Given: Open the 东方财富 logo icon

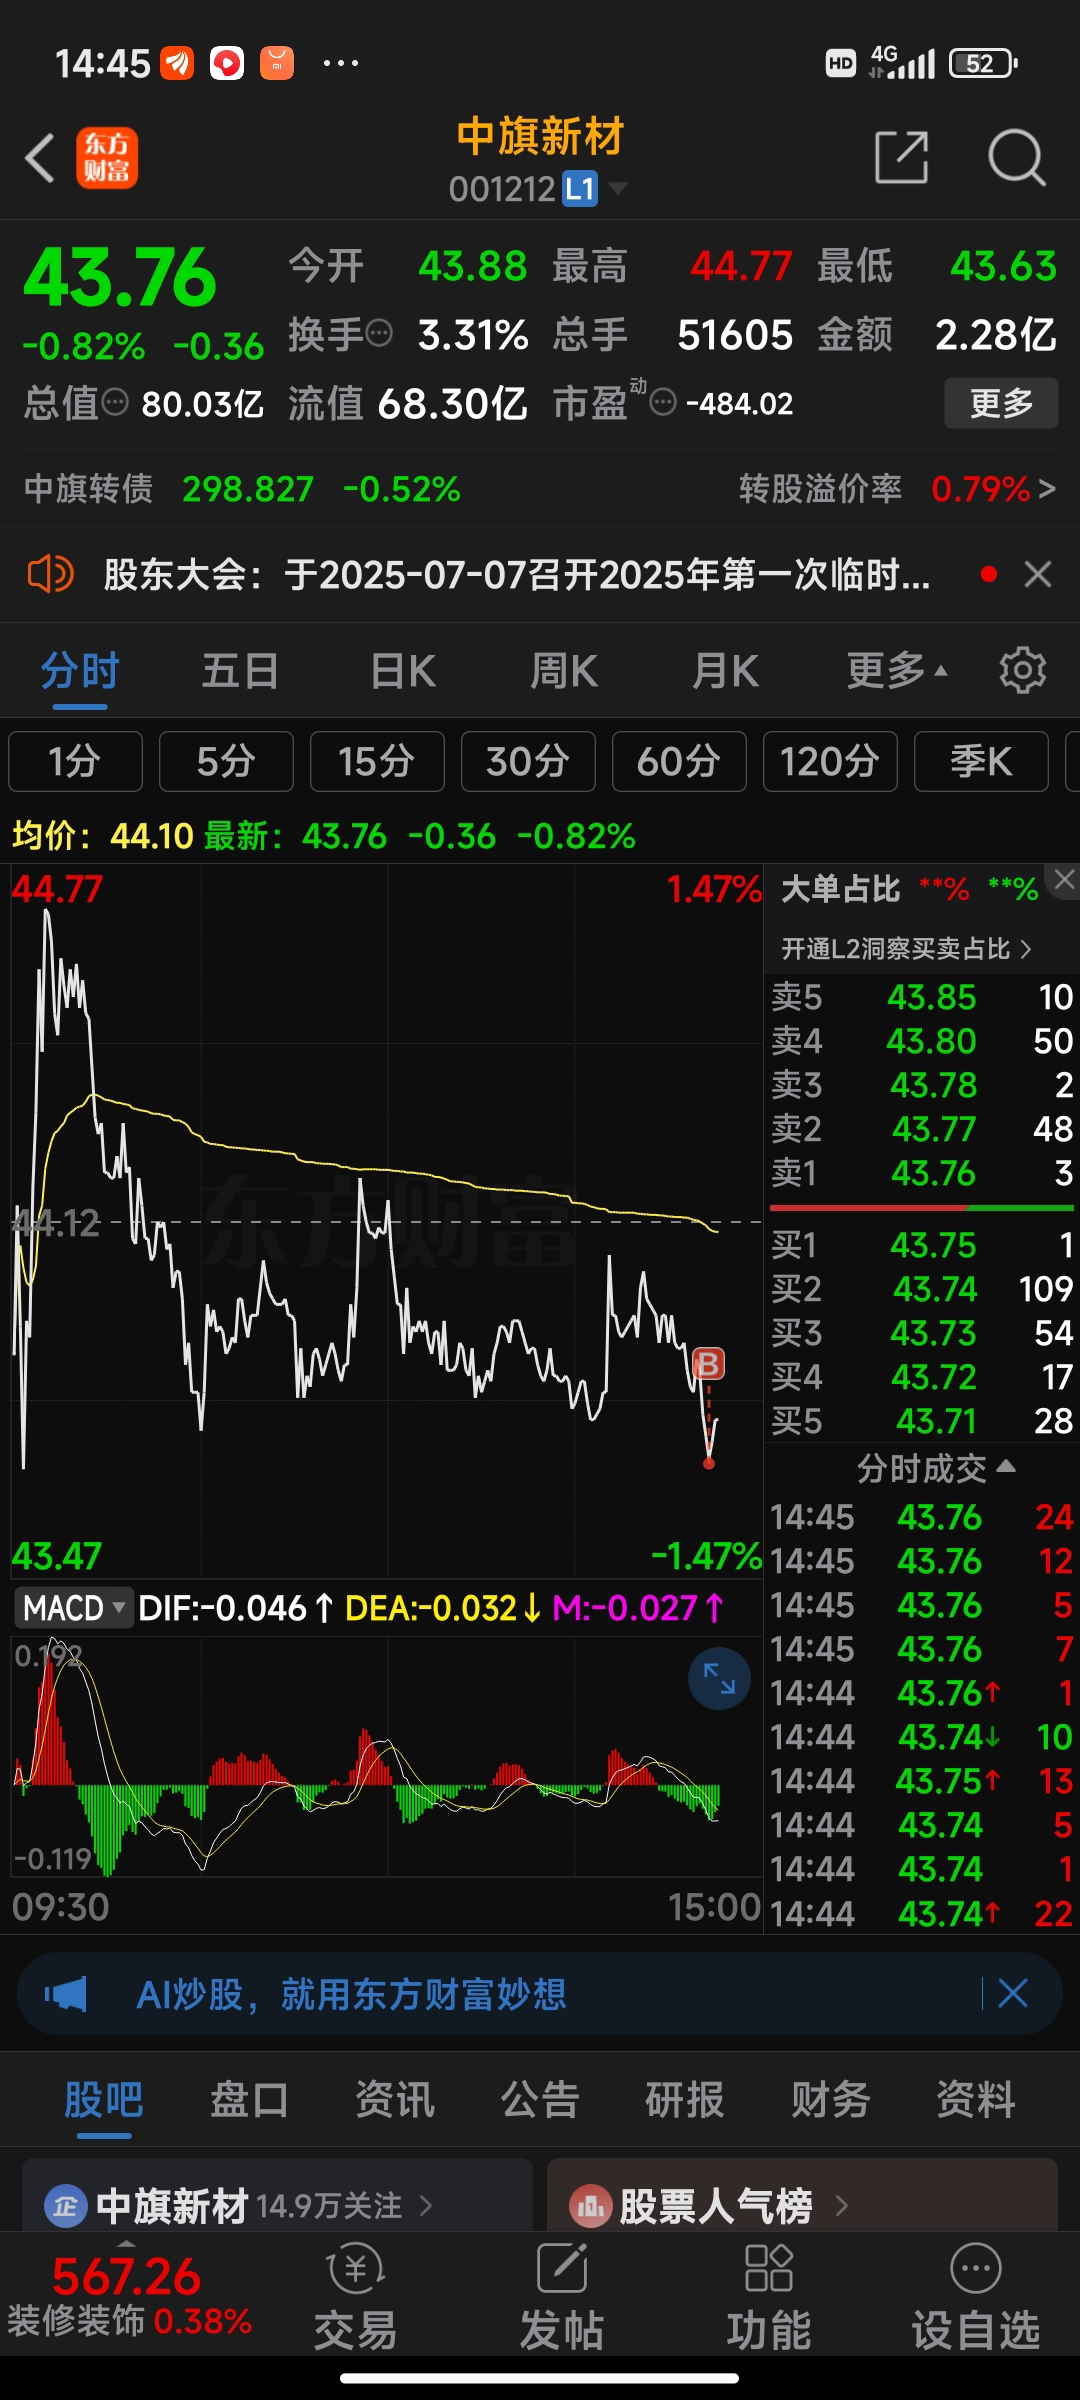Looking at the screenshot, I should click(x=107, y=158).
